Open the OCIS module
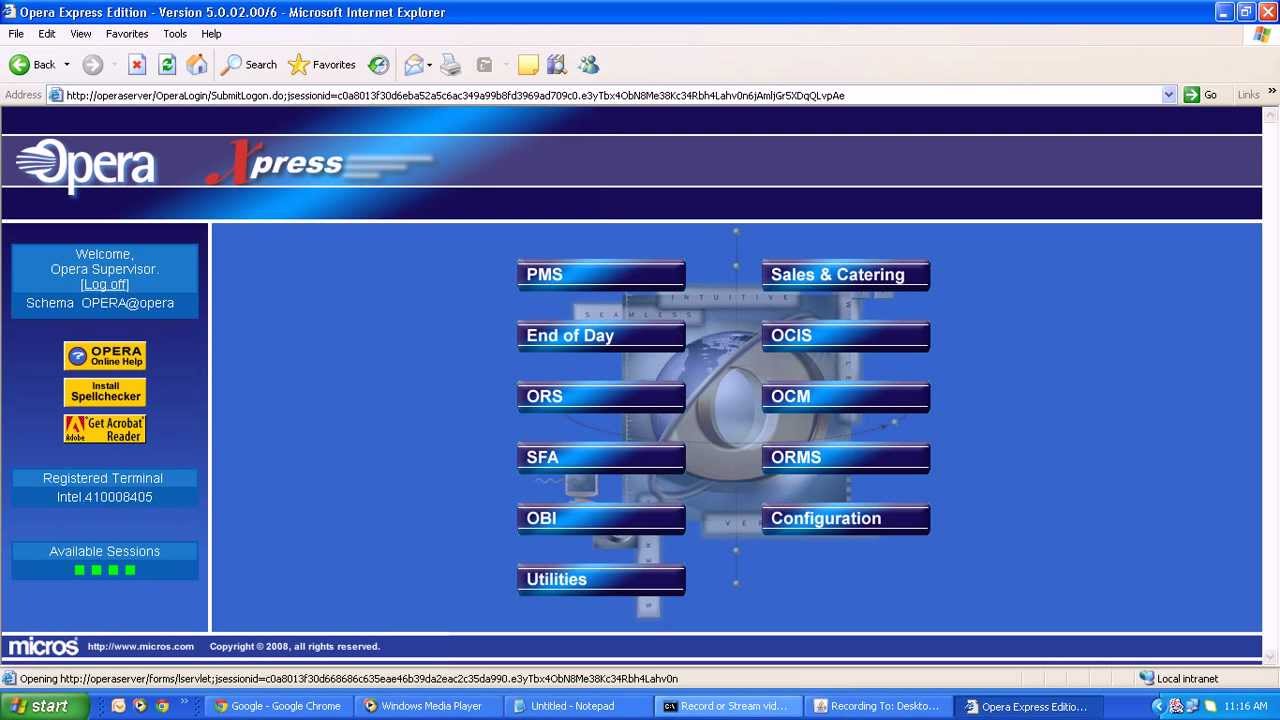 [846, 336]
